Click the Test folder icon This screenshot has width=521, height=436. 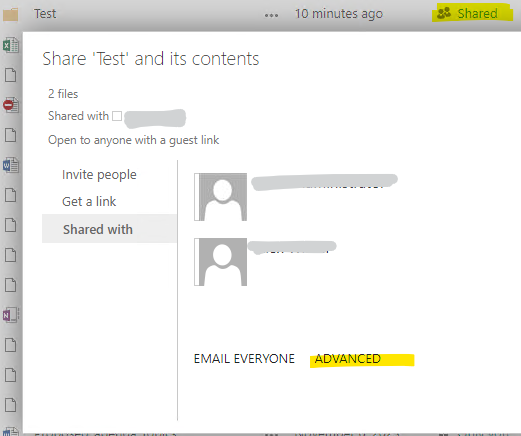tap(10, 15)
